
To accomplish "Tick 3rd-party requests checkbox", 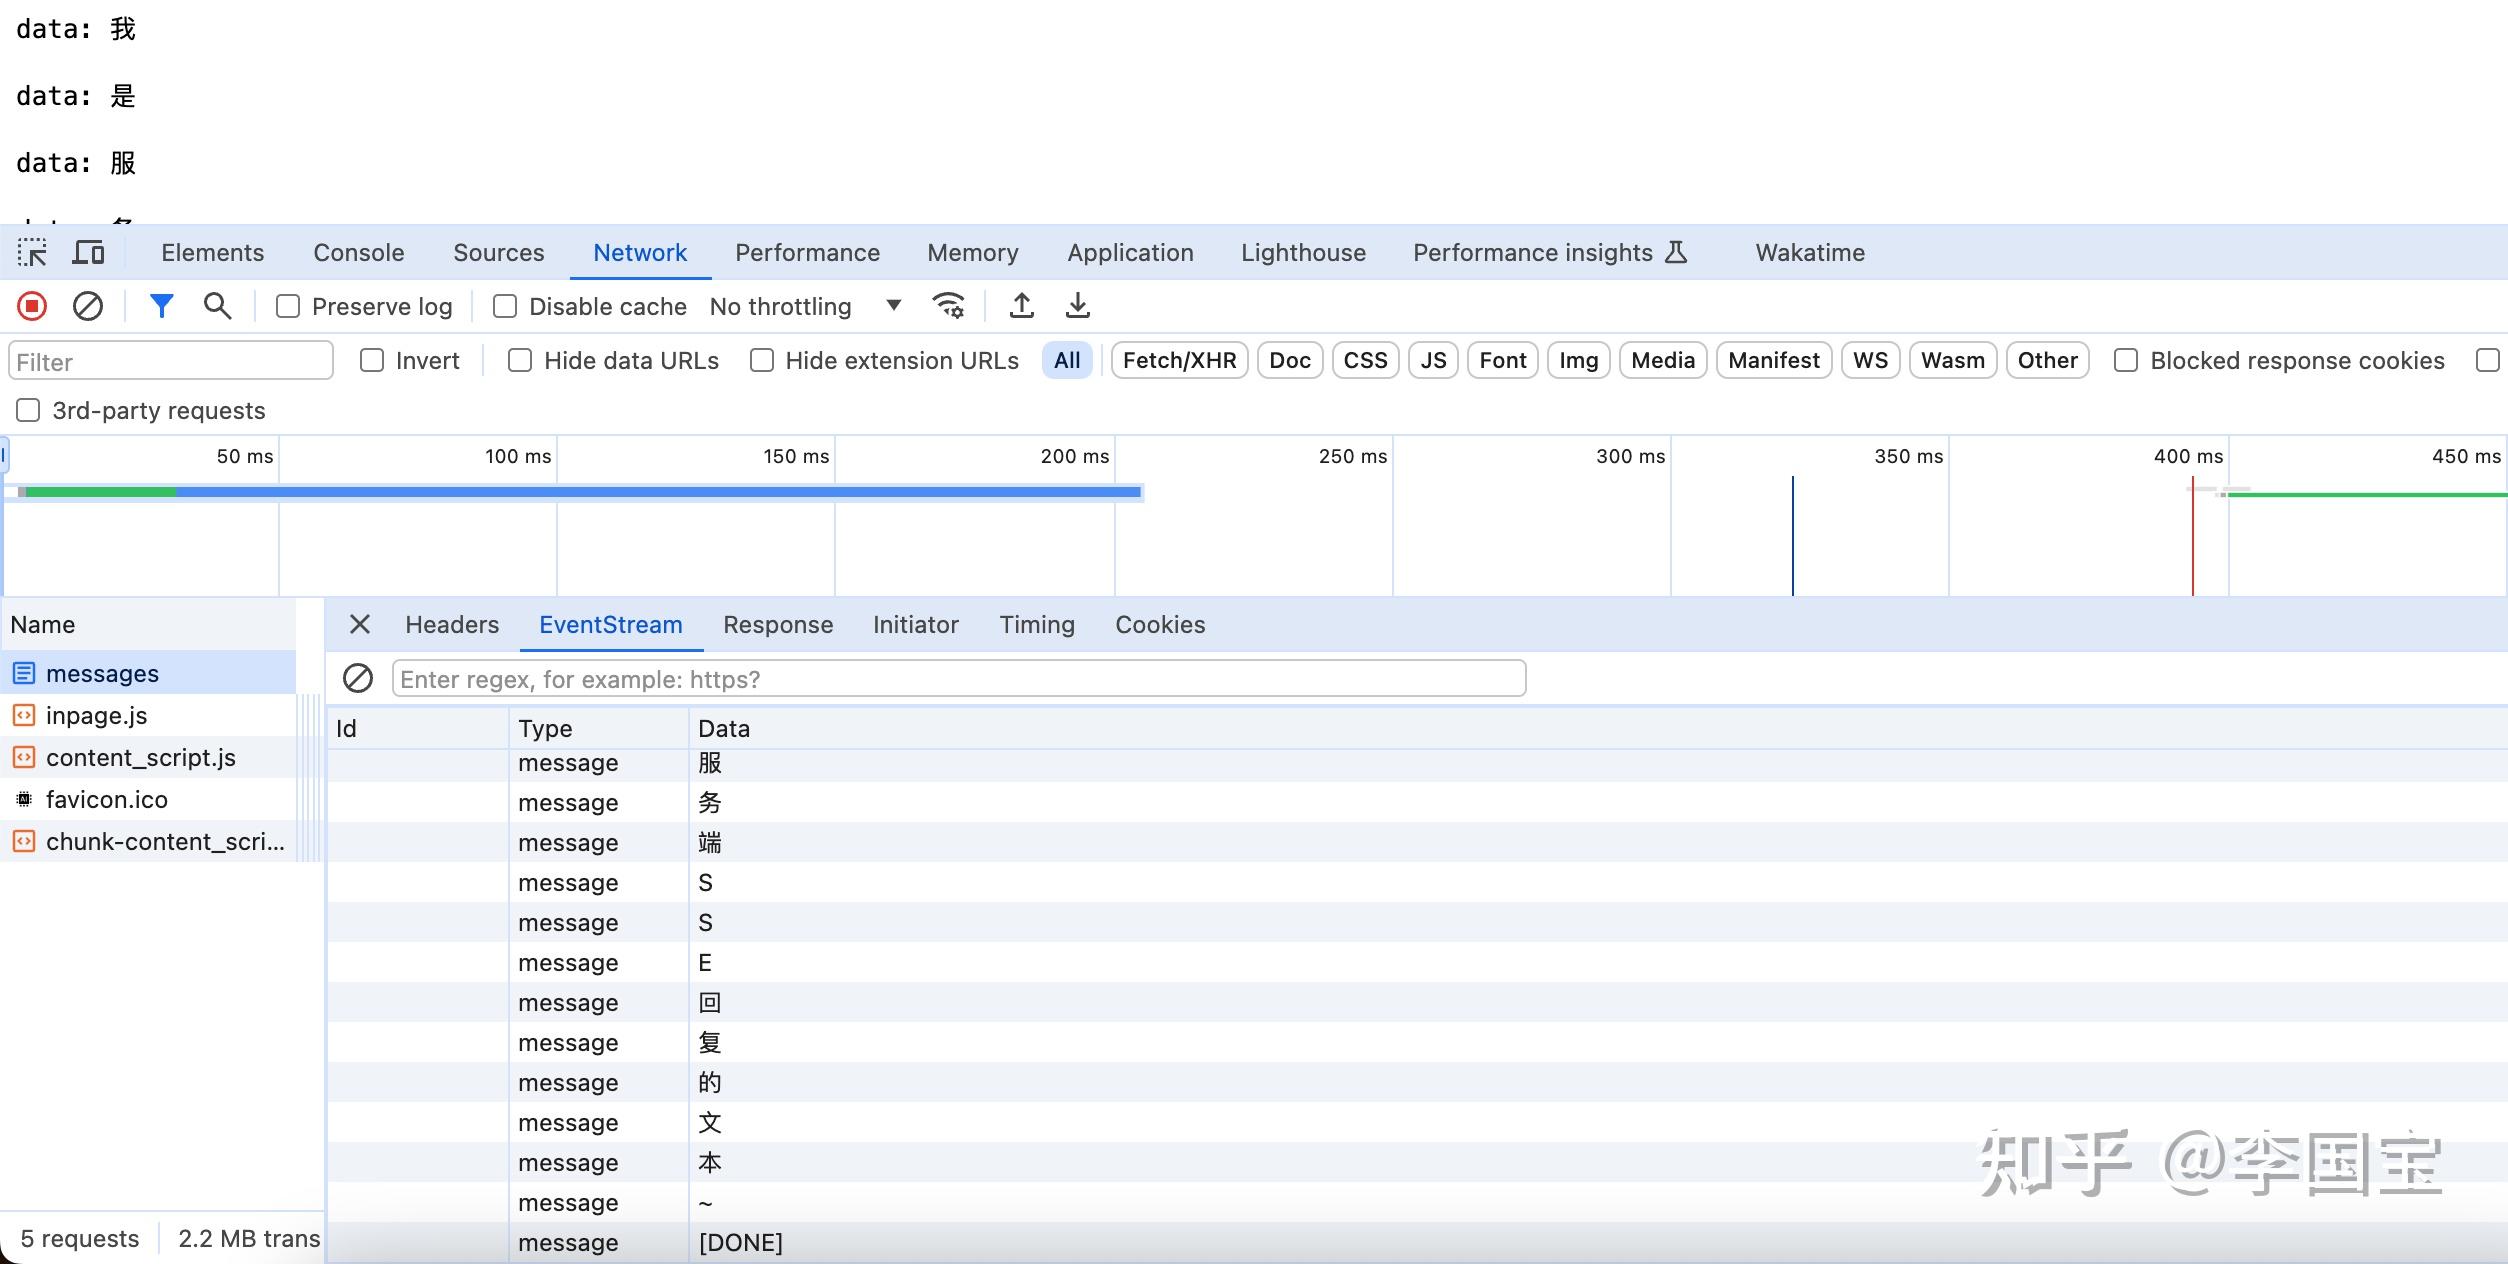I will pos(28,410).
